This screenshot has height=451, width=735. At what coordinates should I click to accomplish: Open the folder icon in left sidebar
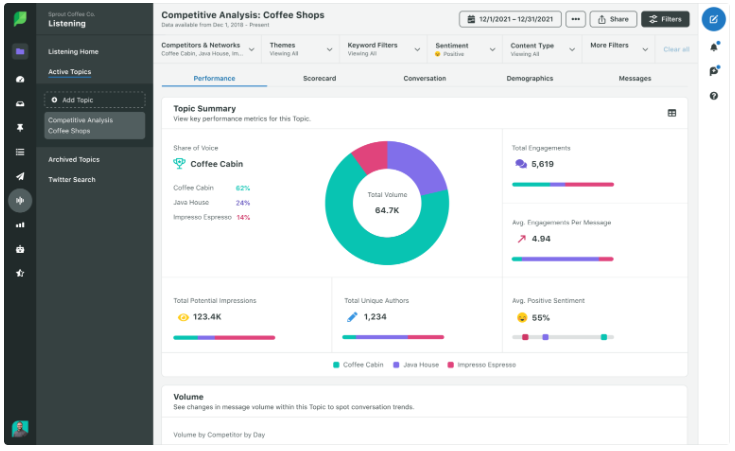pos(20,52)
